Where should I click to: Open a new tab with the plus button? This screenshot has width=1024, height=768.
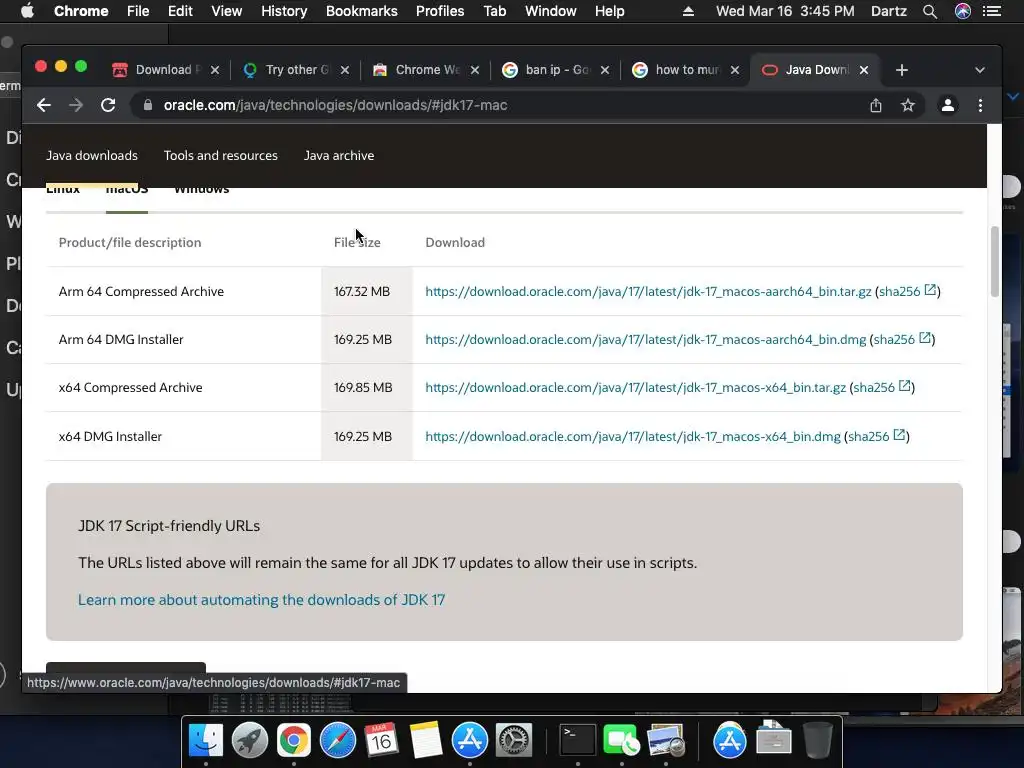click(x=902, y=70)
